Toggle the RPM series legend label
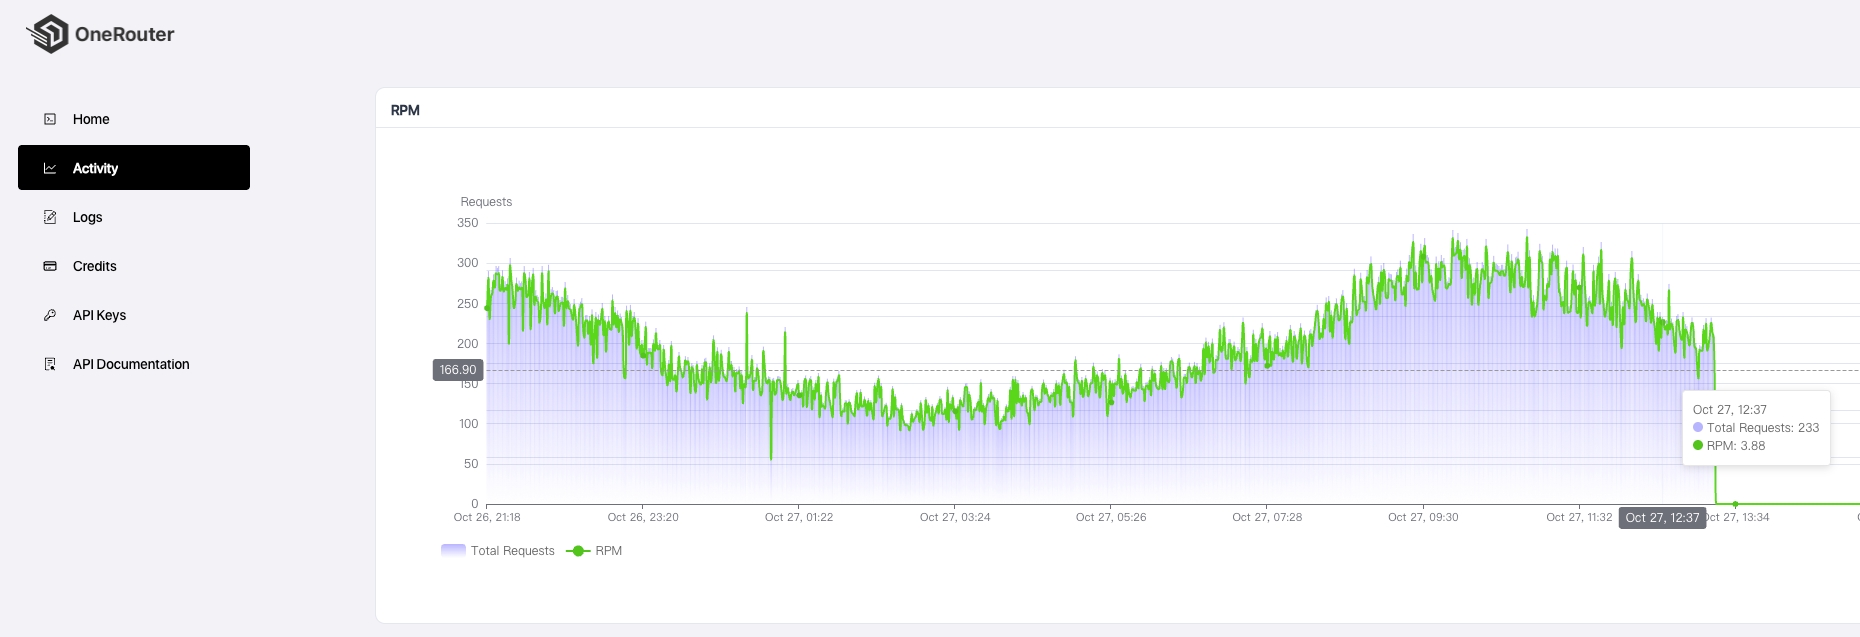This screenshot has width=1860, height=637. click(608, 551)
